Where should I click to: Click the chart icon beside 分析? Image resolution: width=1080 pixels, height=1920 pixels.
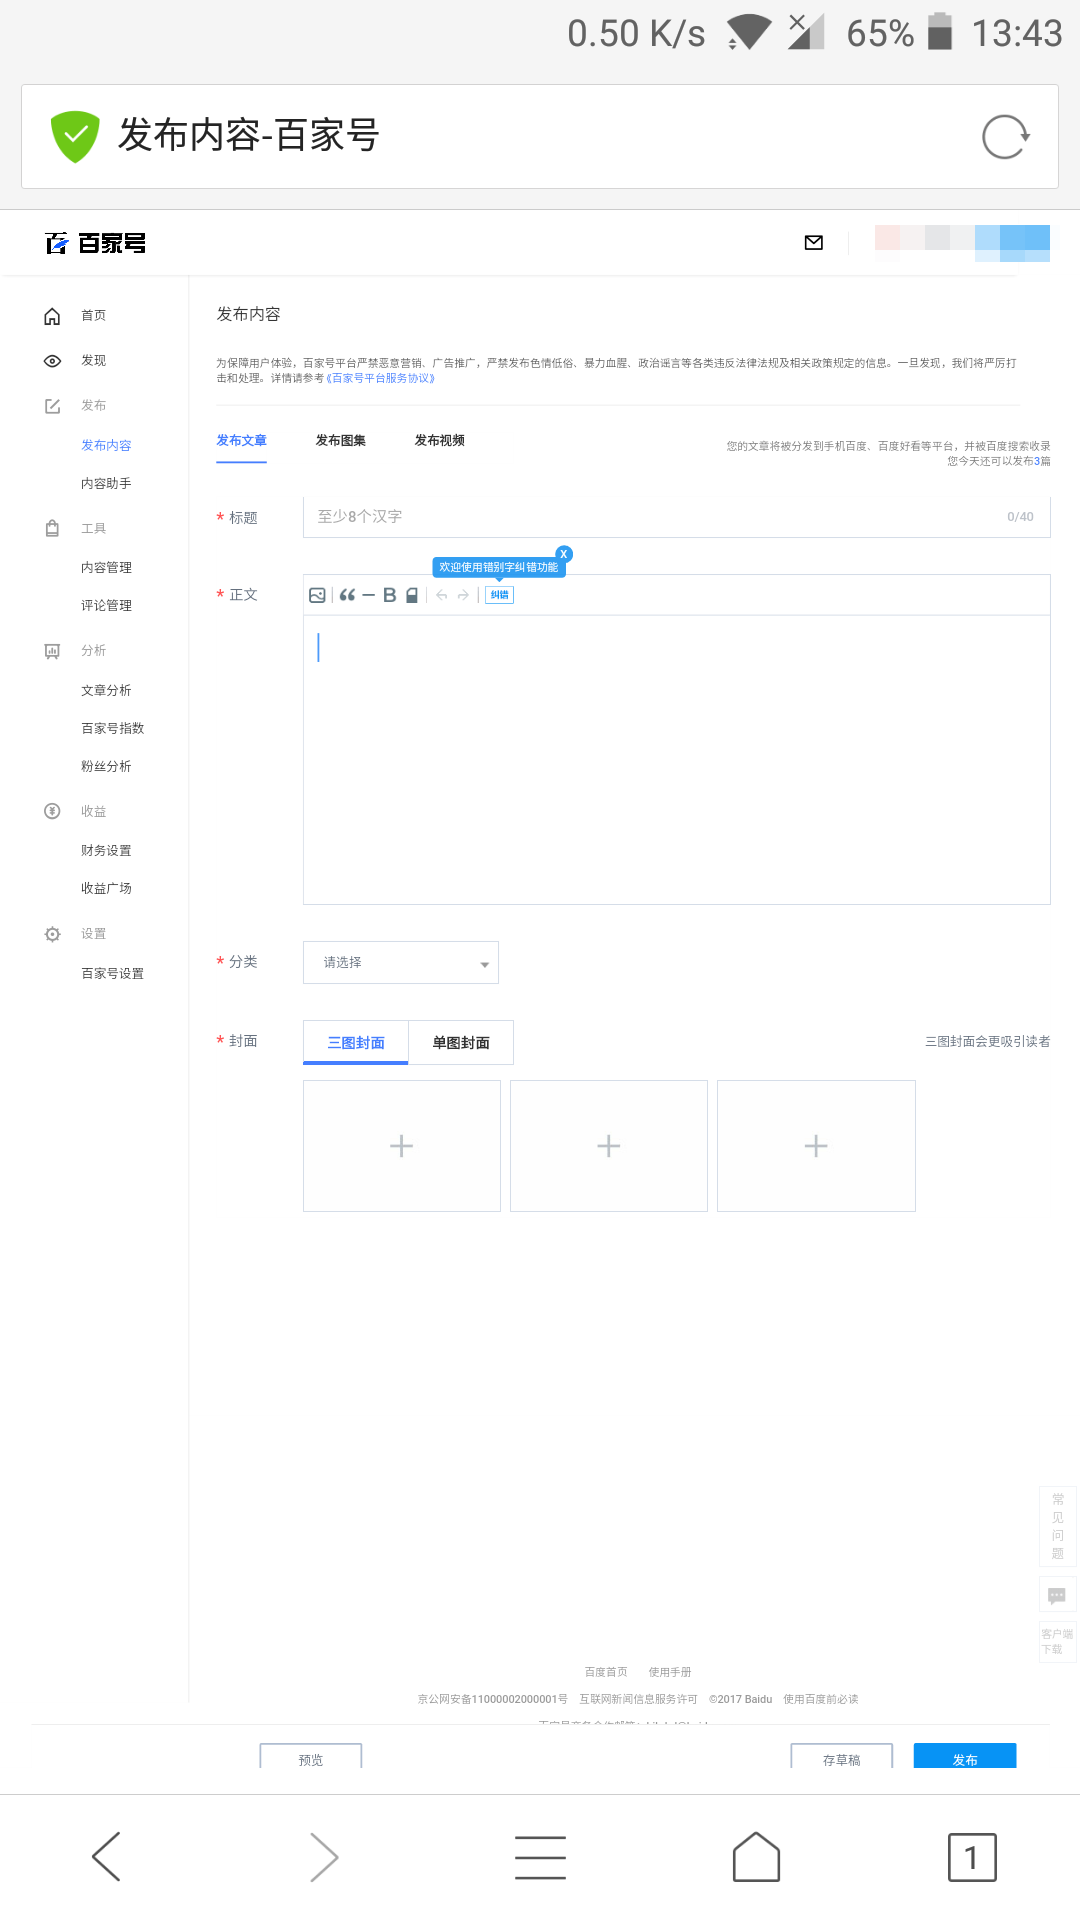click(52, 651)
